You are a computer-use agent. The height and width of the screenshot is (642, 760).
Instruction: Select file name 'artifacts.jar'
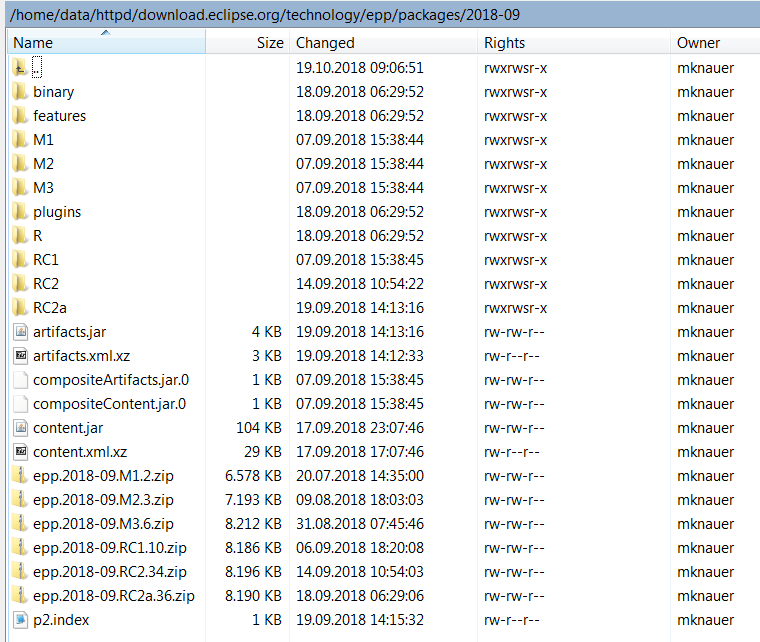(69, 331)
